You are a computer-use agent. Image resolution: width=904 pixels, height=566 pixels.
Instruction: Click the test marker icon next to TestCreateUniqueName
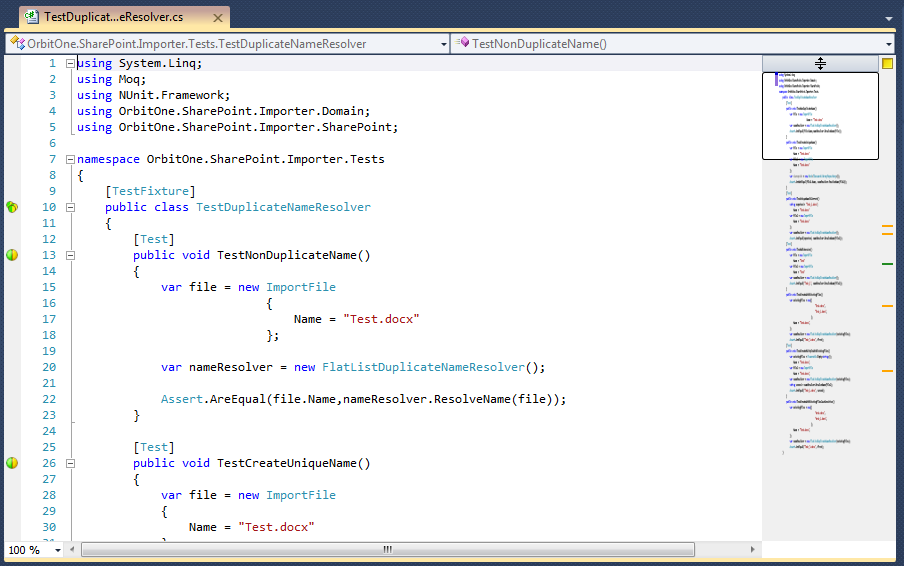tap(12, 463)
